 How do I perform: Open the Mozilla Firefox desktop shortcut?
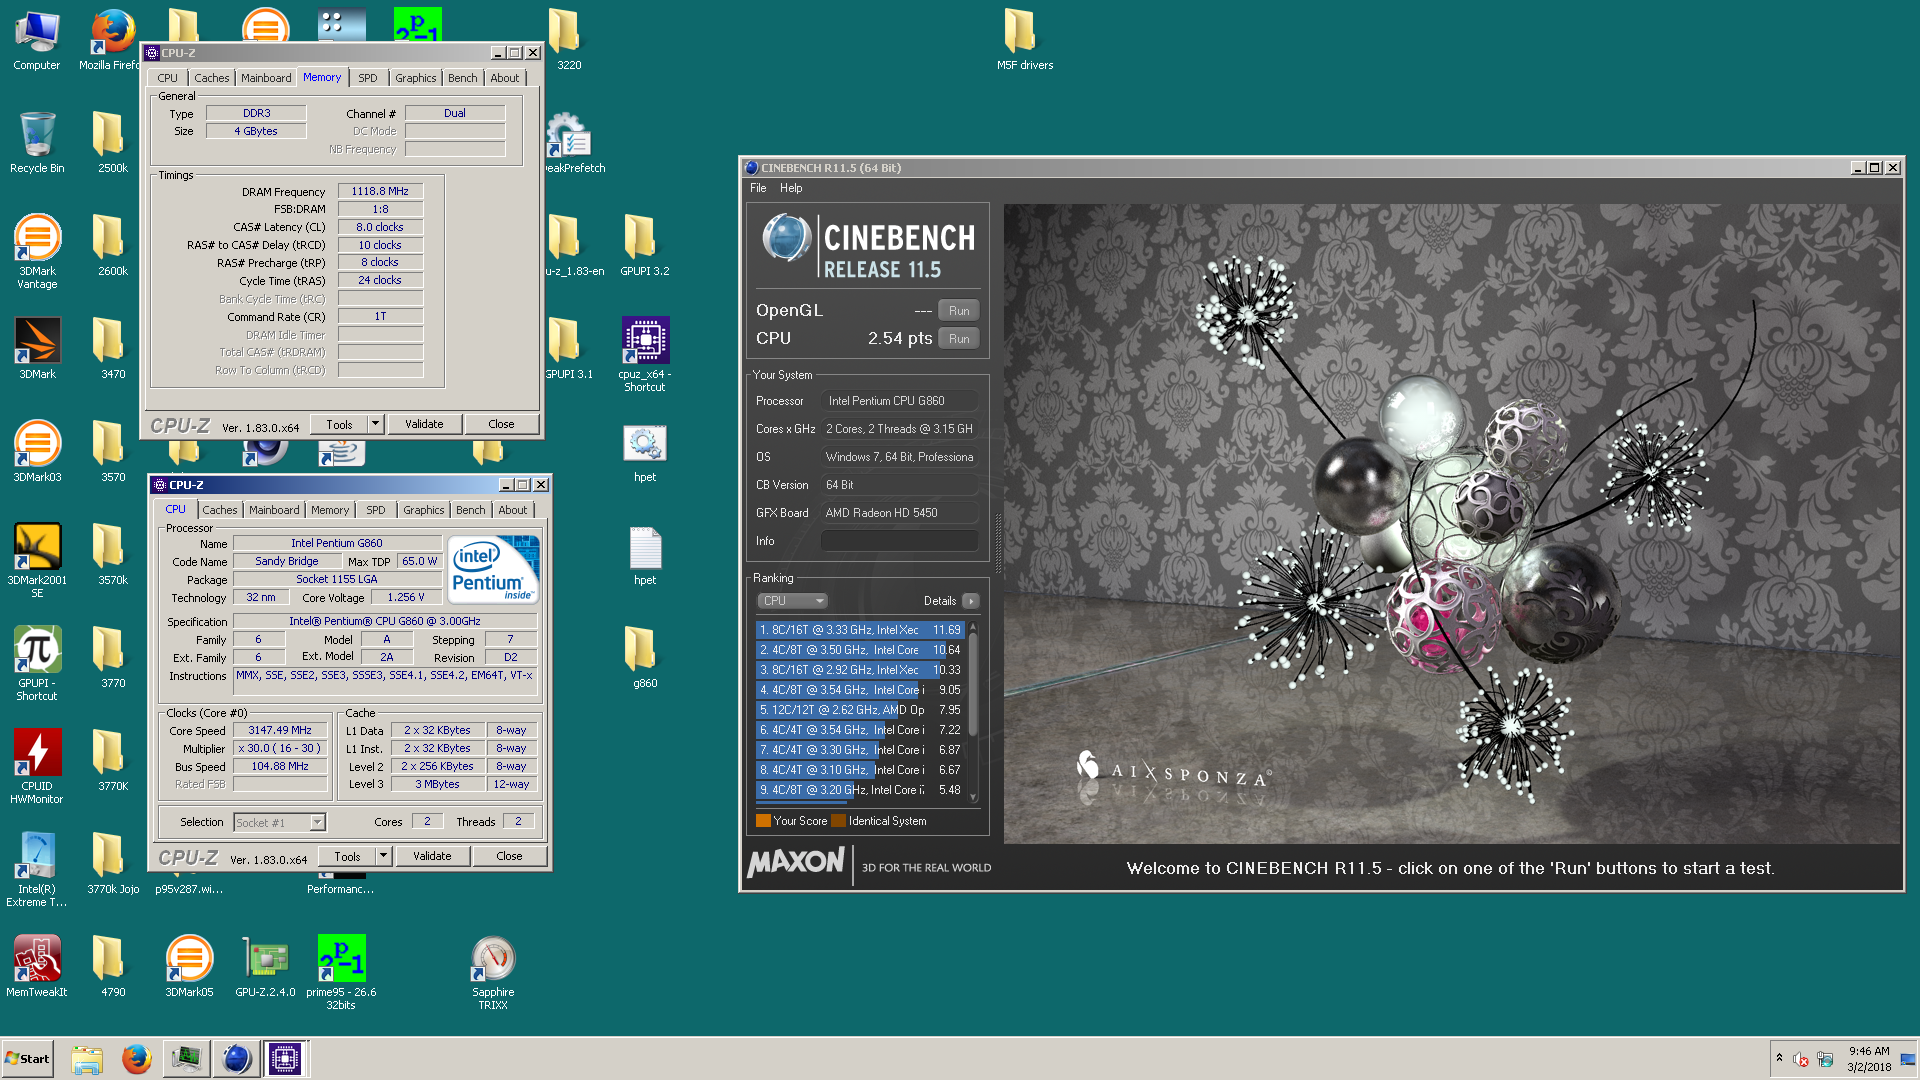[112, 40]
